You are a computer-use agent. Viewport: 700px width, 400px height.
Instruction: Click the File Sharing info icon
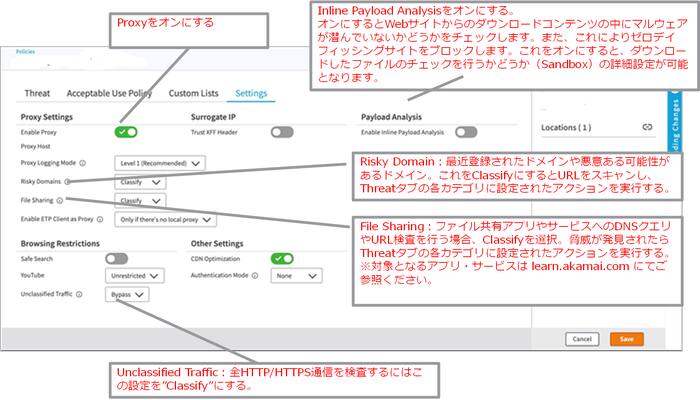point(60,200)
